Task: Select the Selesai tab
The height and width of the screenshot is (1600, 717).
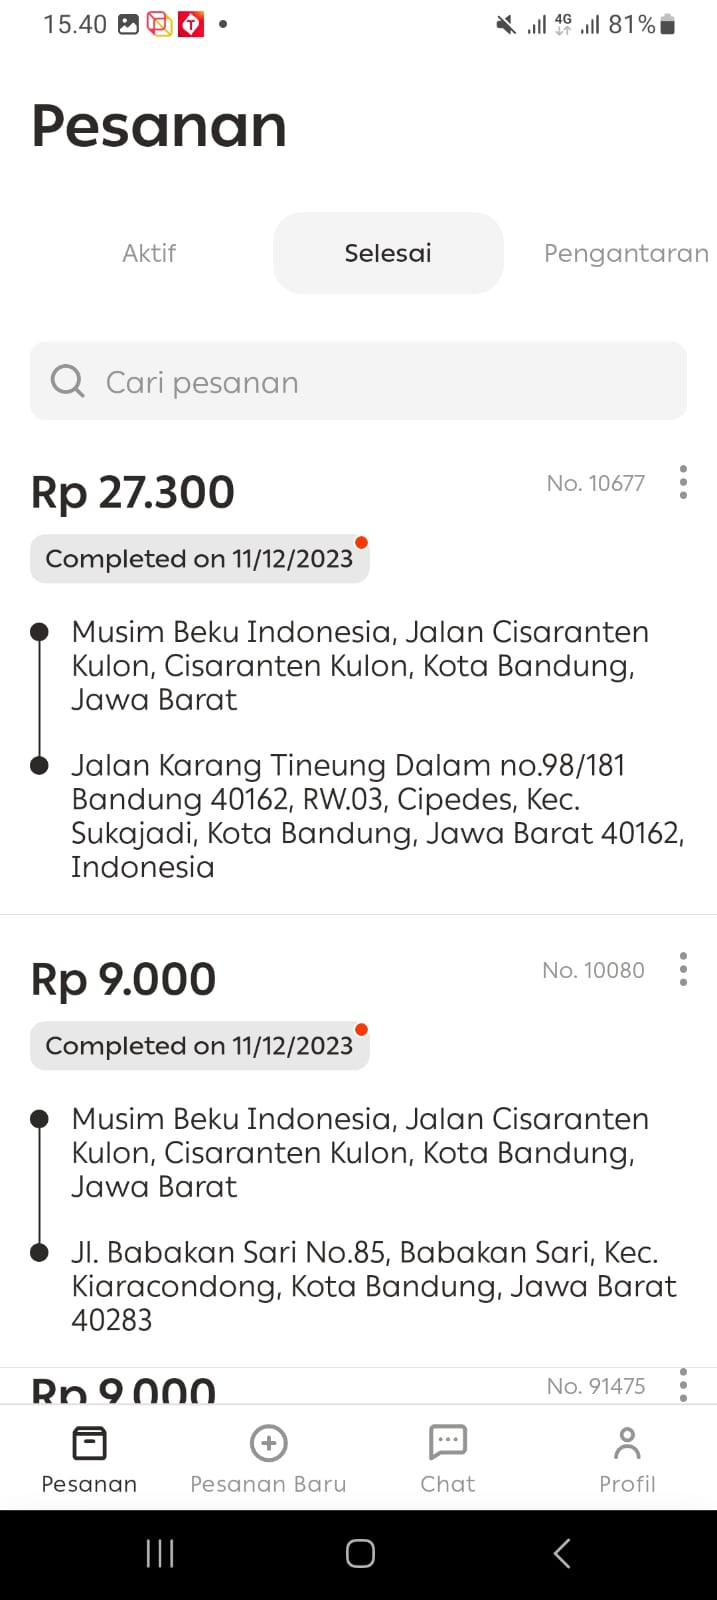Action: tap(388, 253)
